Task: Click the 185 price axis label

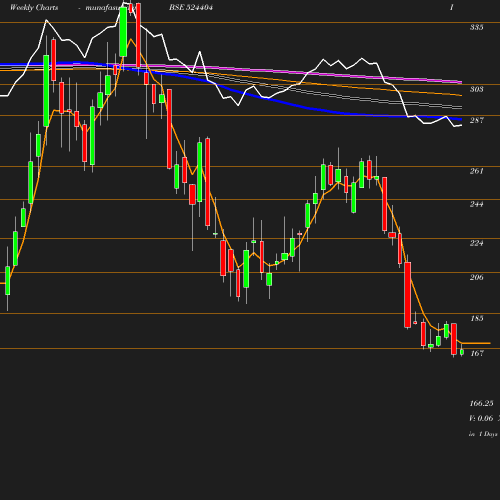Action: [477, 318]
